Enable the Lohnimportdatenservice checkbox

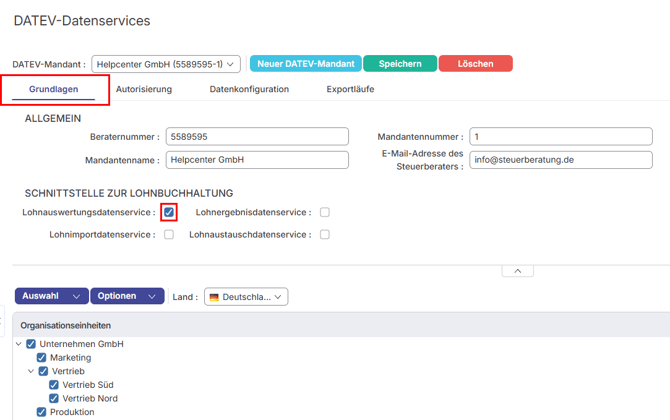[169, 235]
